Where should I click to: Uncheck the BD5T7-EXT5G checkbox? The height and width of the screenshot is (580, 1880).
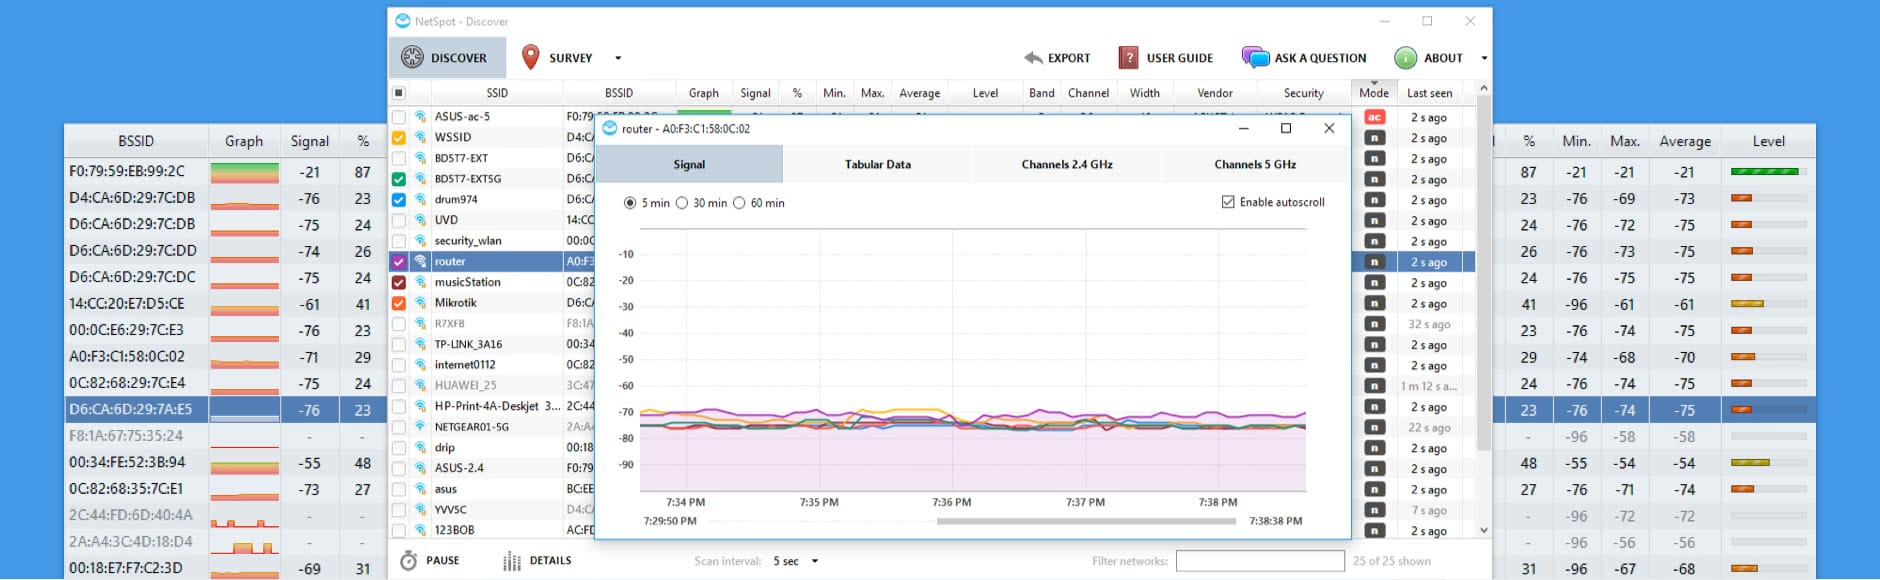pyautogui.click(x=399, y=179)
